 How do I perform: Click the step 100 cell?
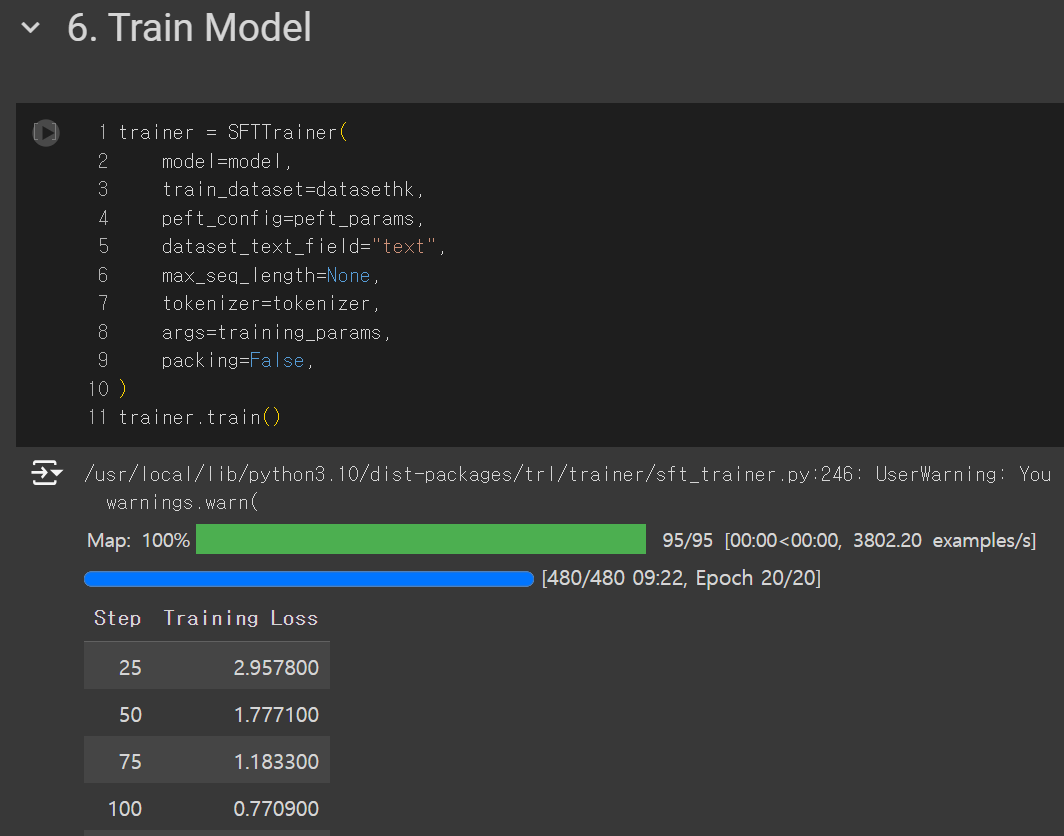tap(125, 809)
